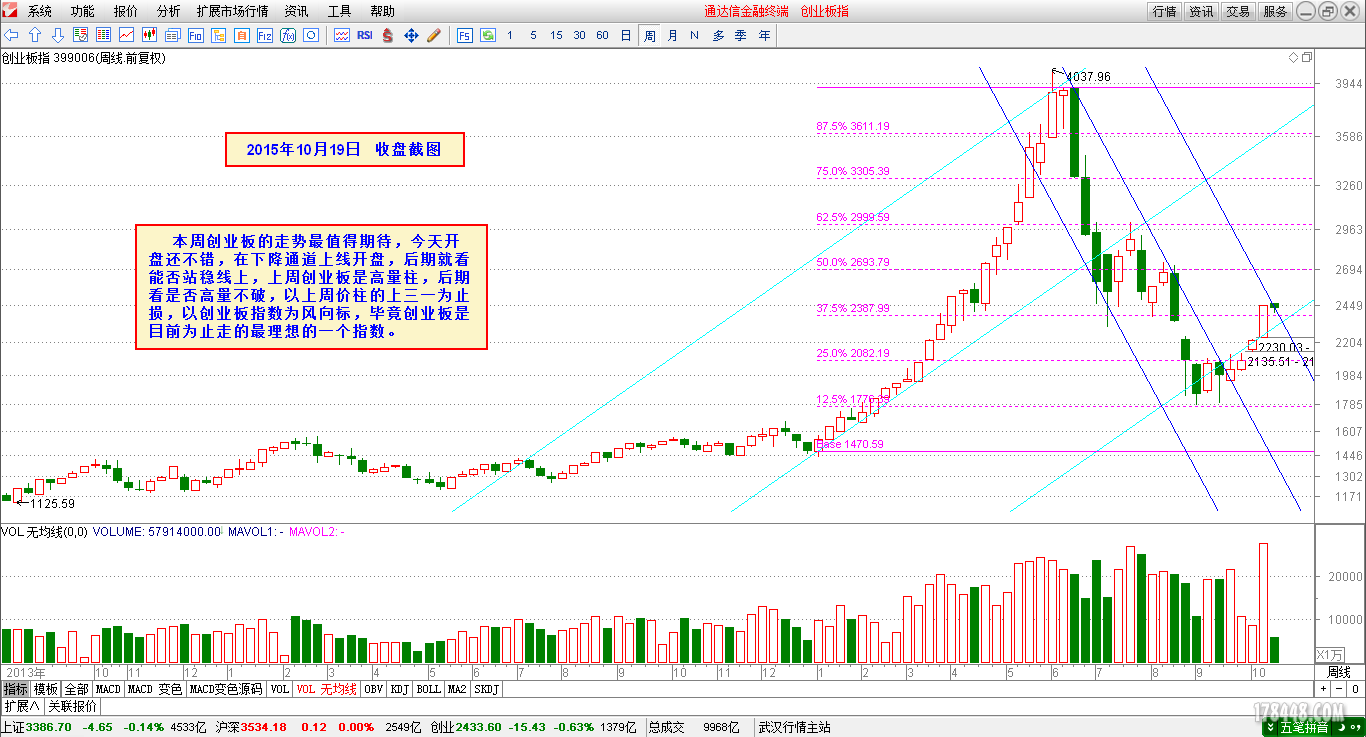Click the X1万 volume scale label
Viewport: 1366px width, 737px height.
[1329, 654]
